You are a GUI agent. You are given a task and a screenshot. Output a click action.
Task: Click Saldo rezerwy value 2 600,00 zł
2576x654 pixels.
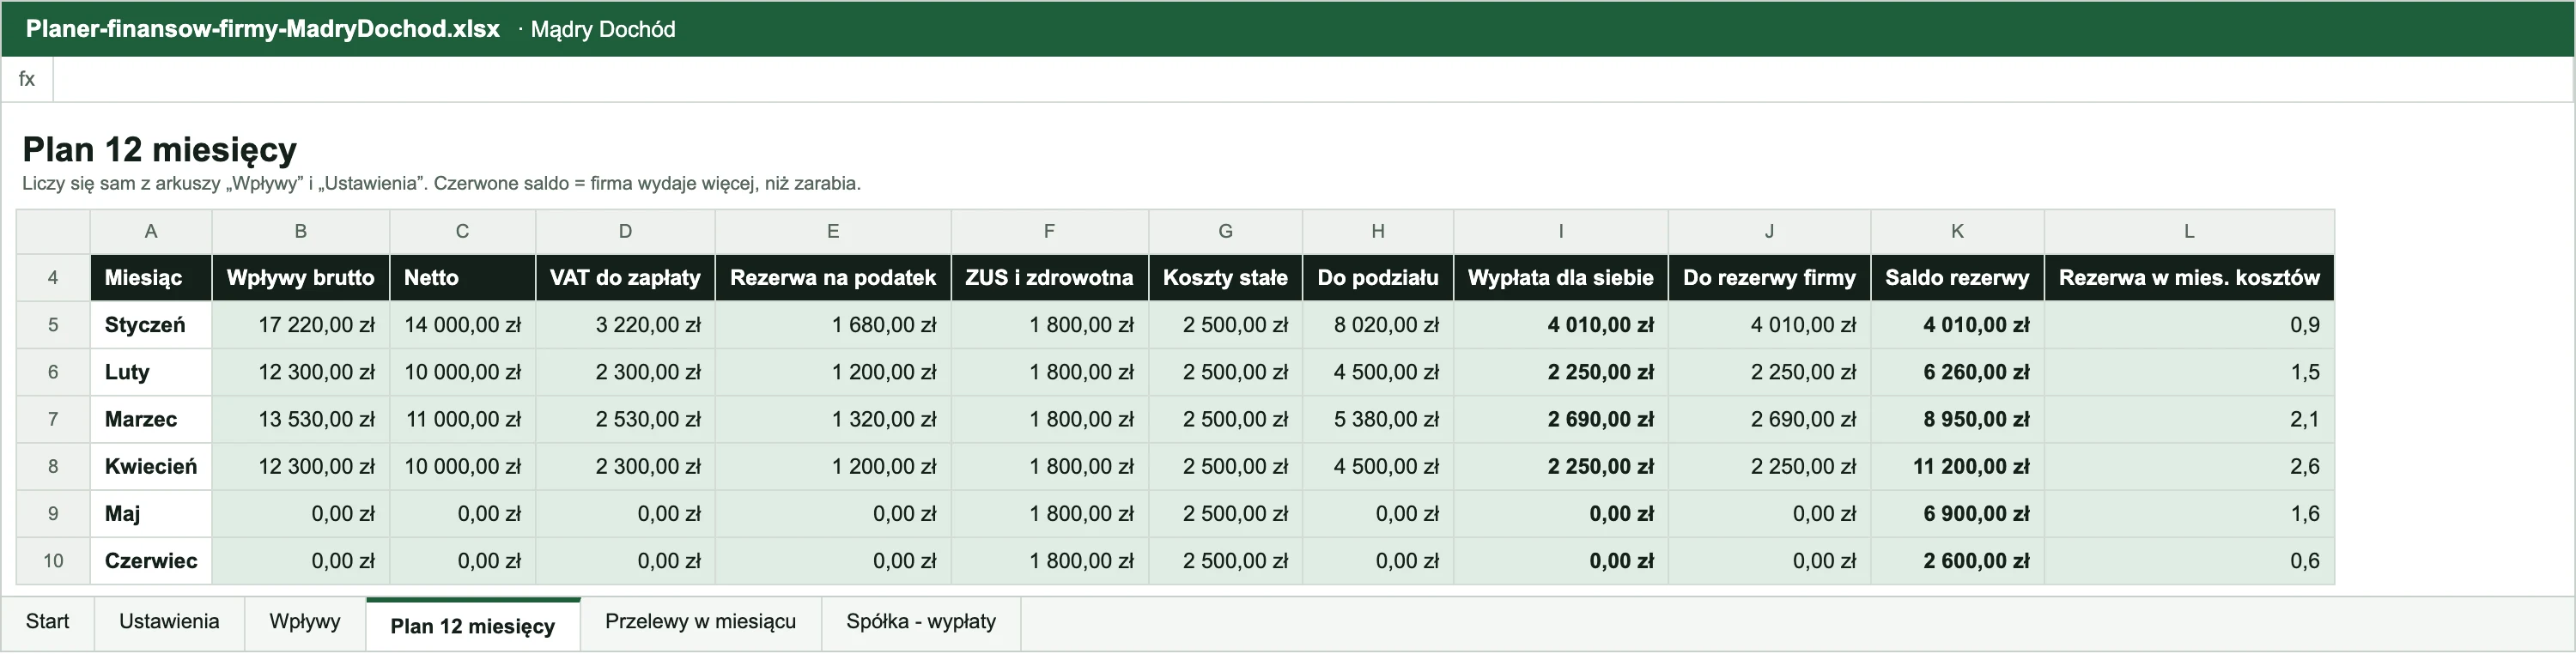tap(1958, 561)
